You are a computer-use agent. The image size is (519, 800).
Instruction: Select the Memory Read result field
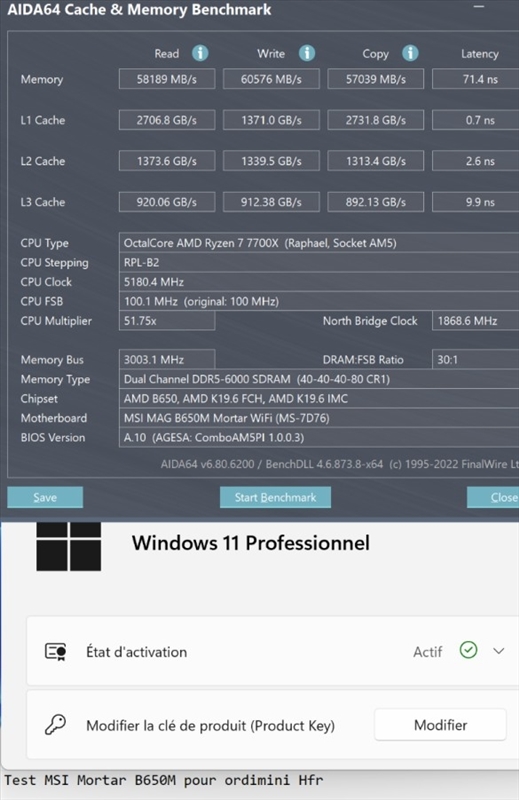pos(167,79)
